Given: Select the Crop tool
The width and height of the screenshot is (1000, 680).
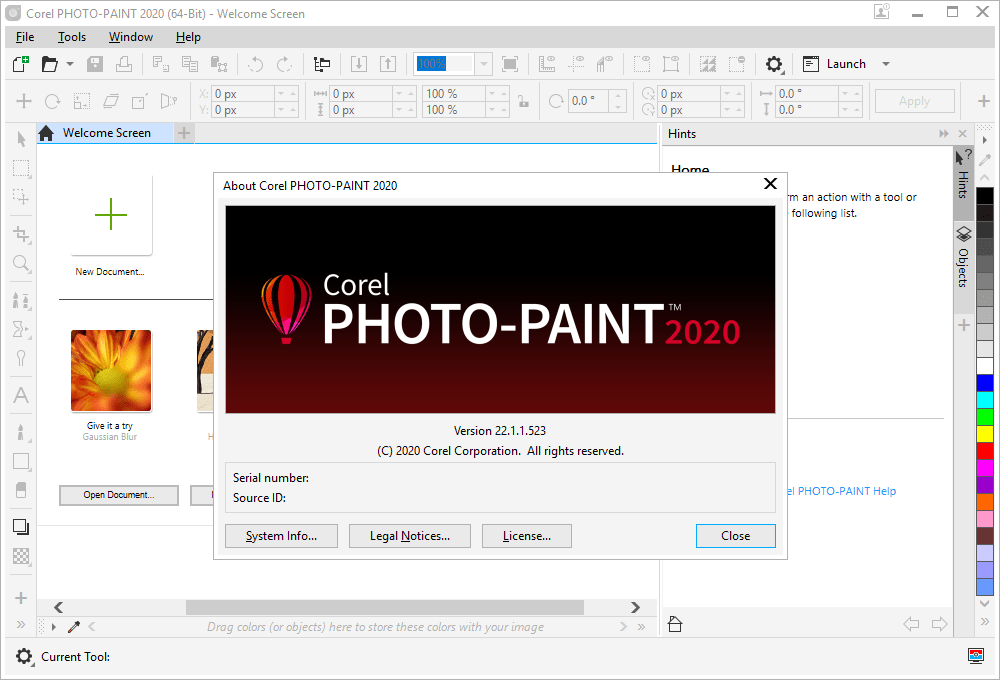Looking at the screenshot, I should click(x=21, y=235).
